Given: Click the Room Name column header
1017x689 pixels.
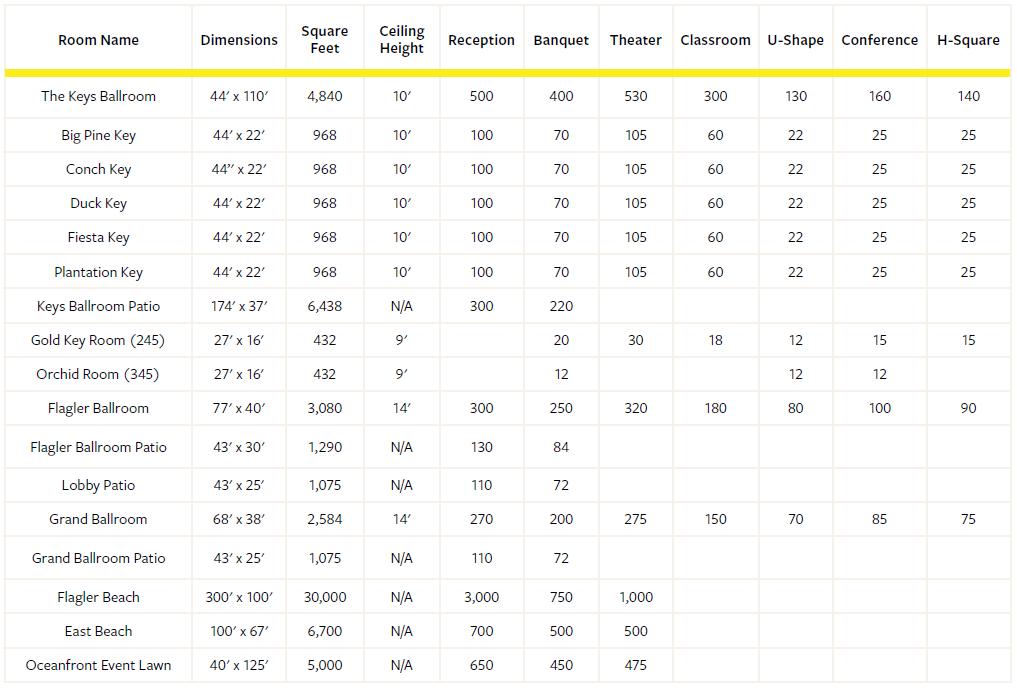Looking at the screenshot, I should coord(99,40).
